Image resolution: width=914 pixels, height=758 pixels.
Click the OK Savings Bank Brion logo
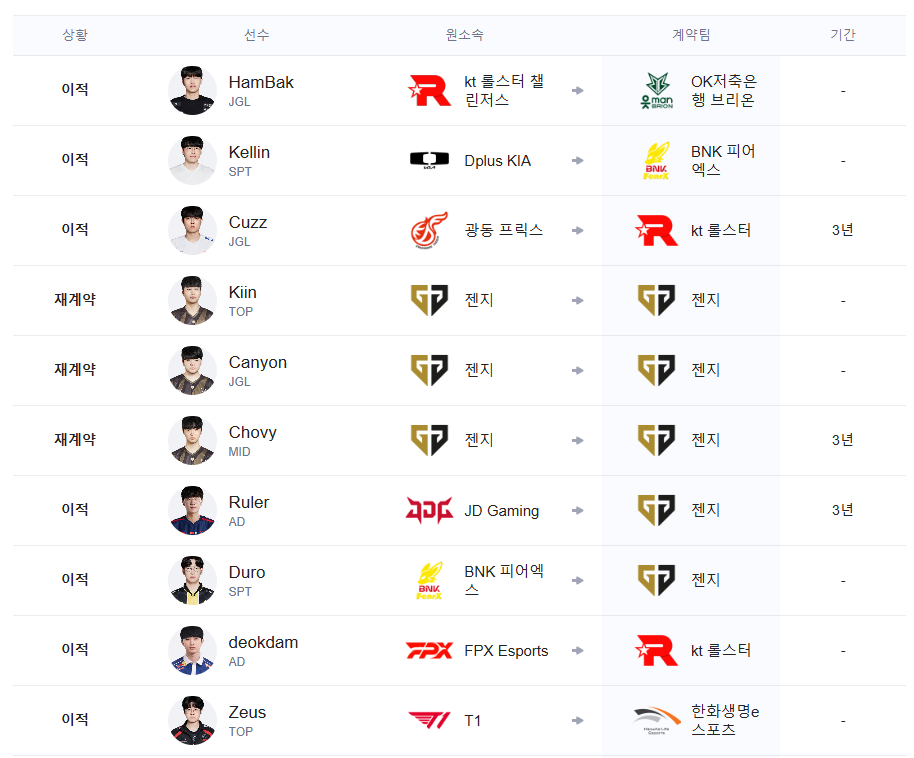point(657,90)
